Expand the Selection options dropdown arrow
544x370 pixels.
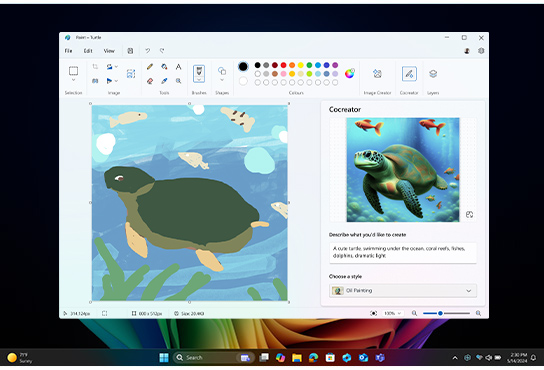click(x=73, y=80)
